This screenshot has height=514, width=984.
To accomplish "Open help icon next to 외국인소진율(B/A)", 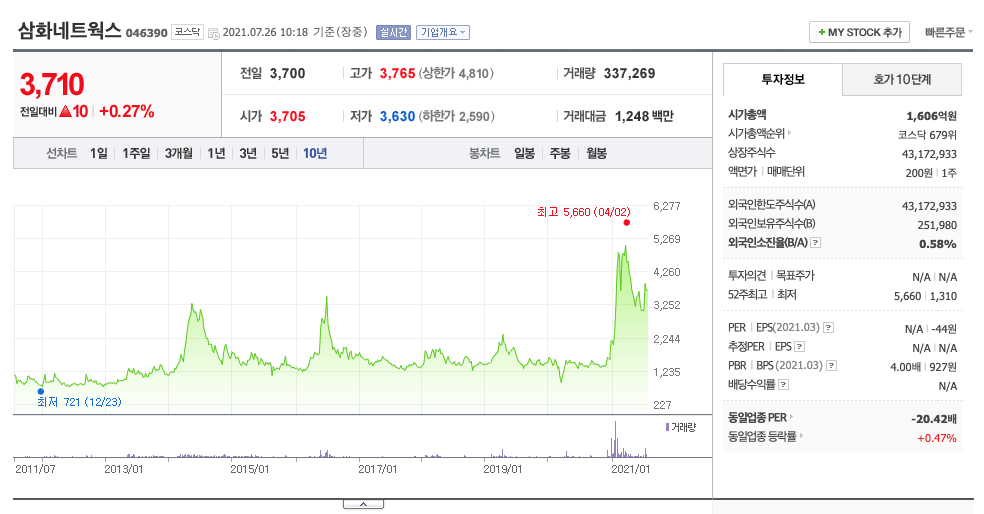I will pyautogui.click(x=815, y=243).
